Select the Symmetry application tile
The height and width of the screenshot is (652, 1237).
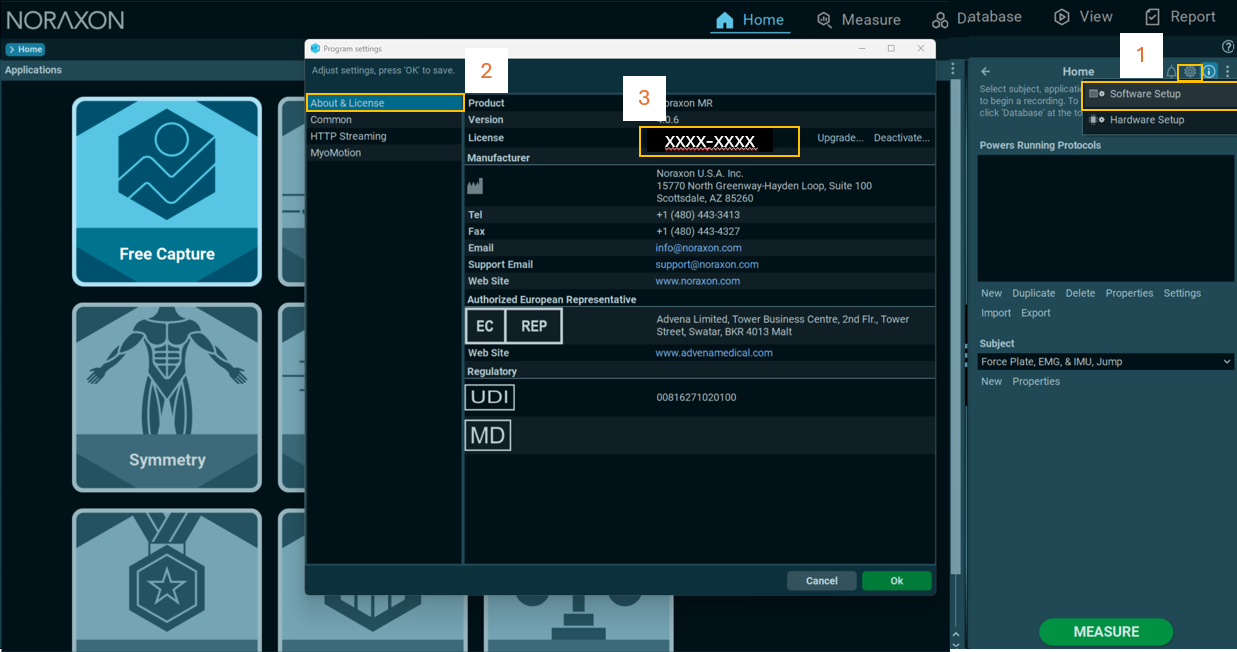click(167, 397)
